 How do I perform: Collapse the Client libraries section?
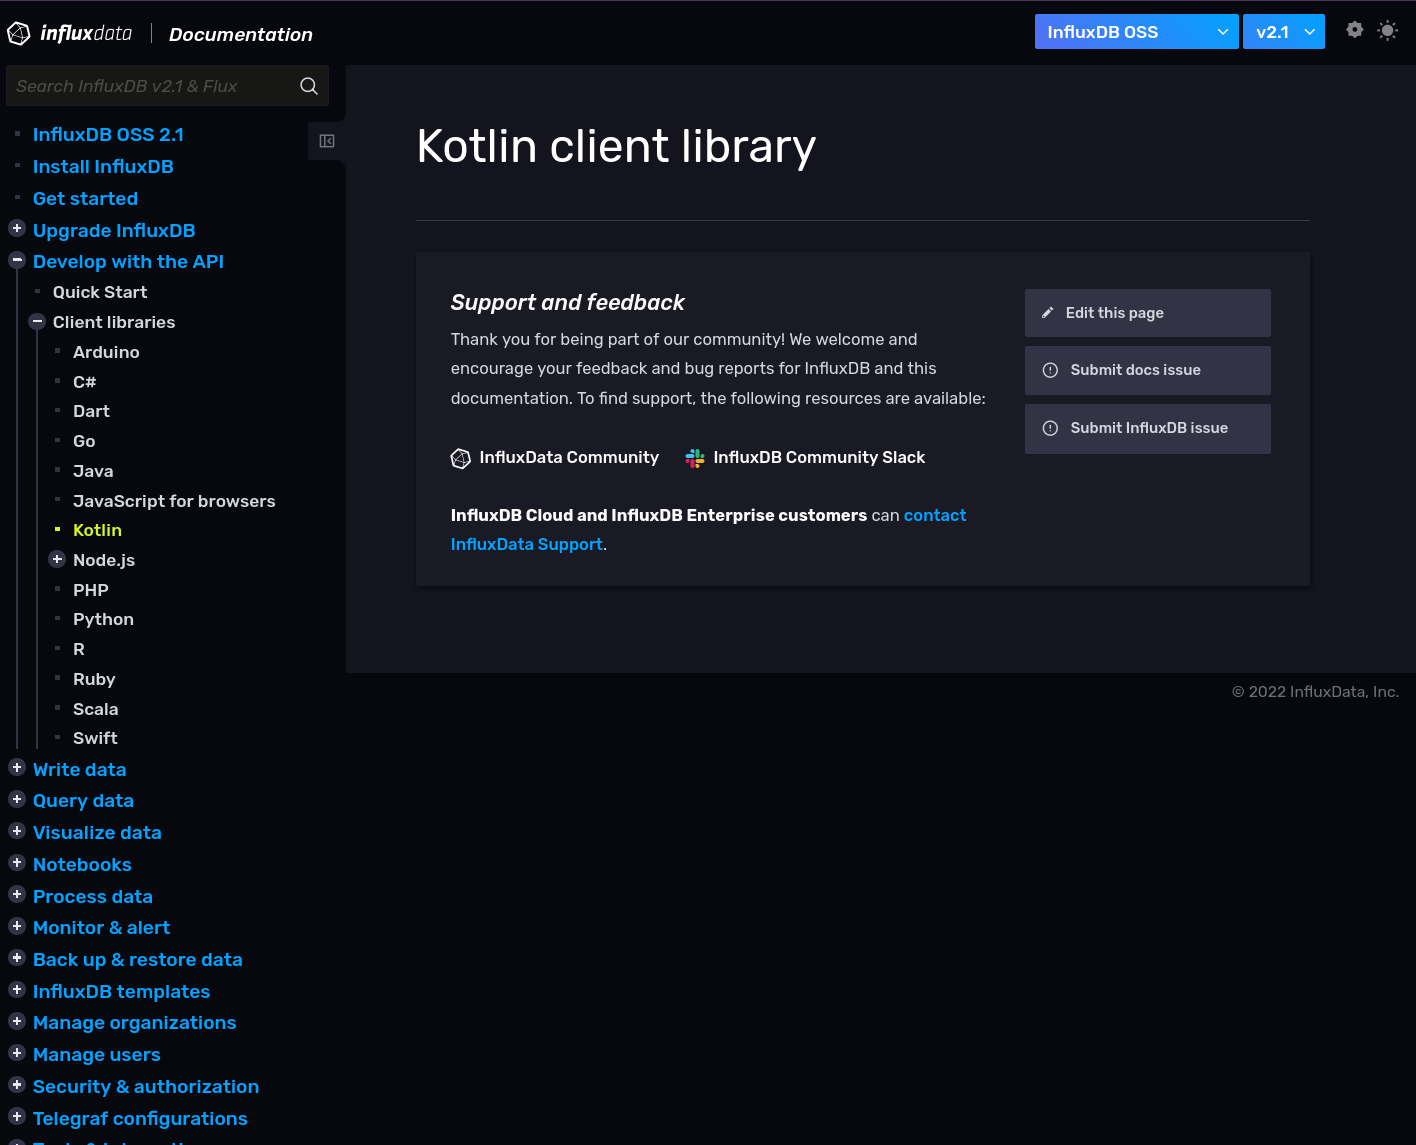point(37,321)
